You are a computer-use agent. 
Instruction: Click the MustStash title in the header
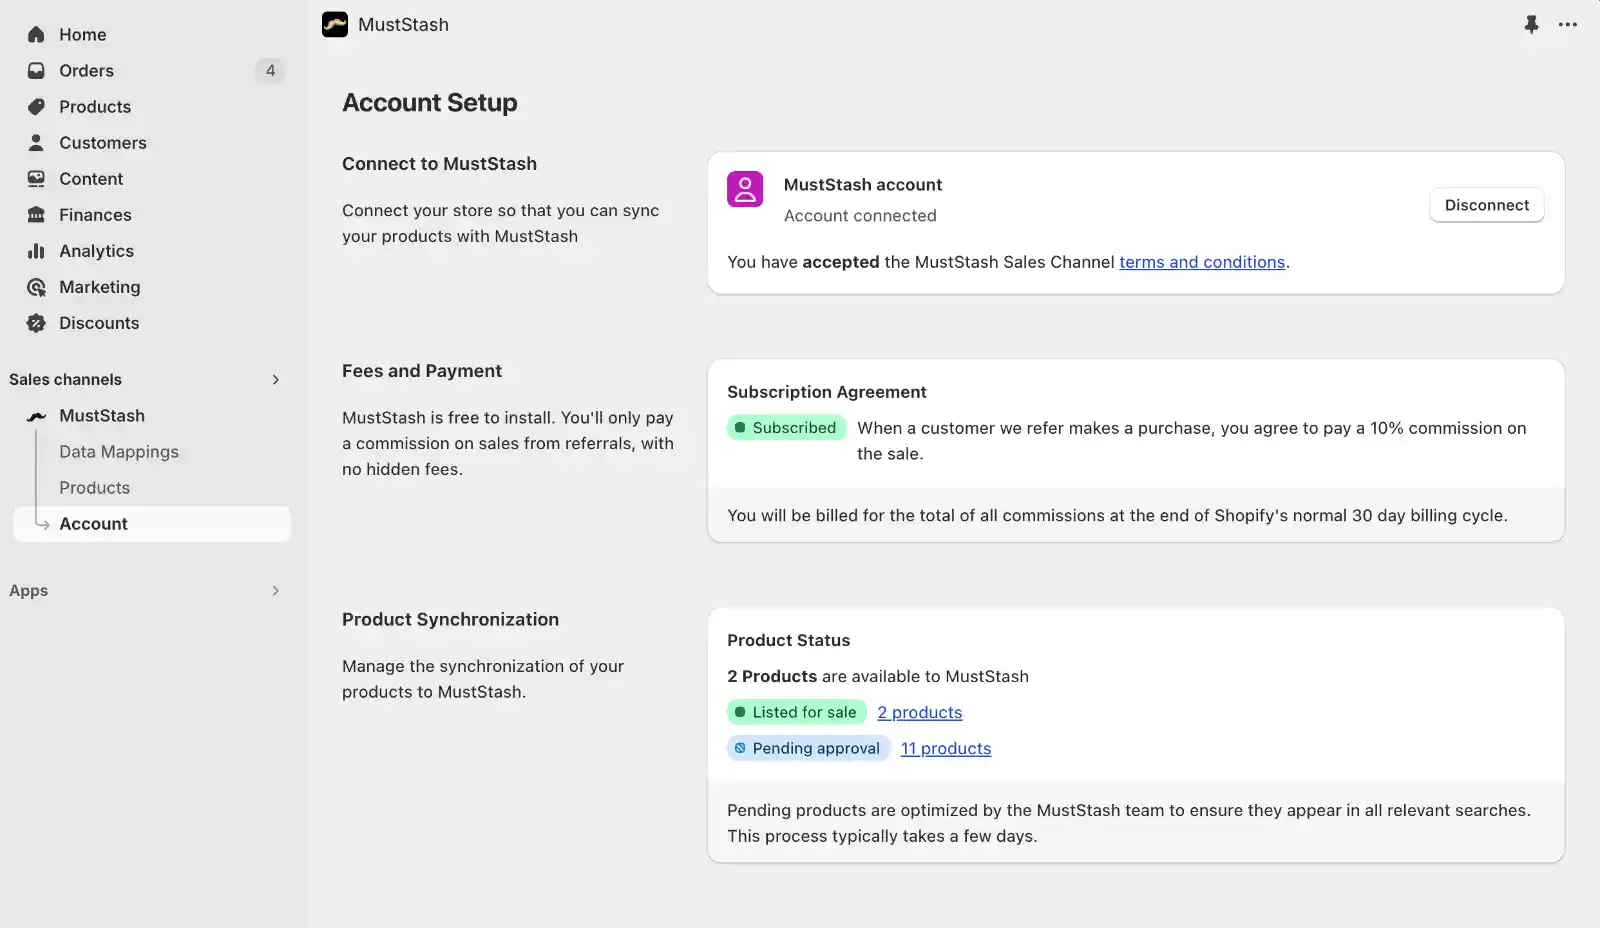click(x=403, y=25)
